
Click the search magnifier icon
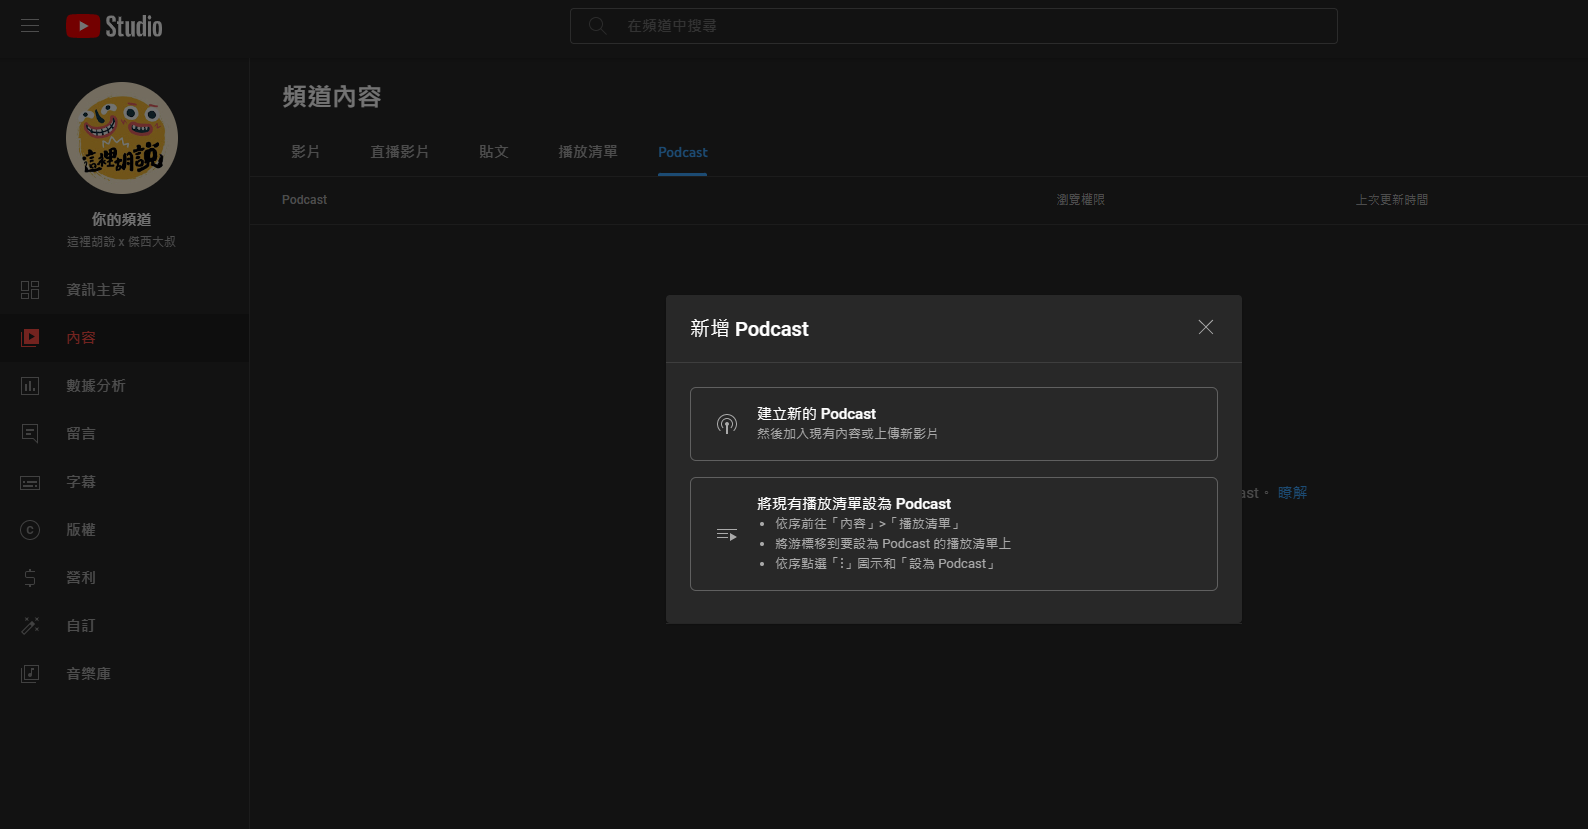click(597, 26)
